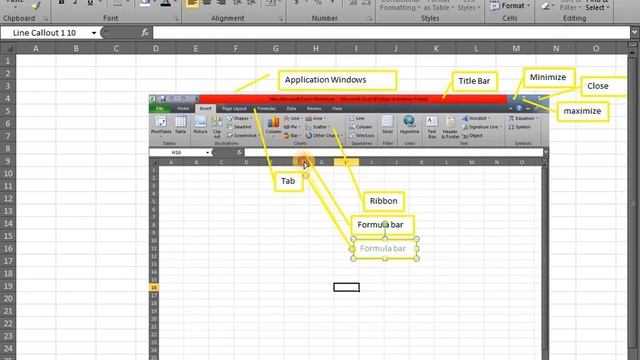Select the Title Bar callout box
Image resolution: width=640 pixels, height=360 pixels.
pyautogui.click(x=474, y=81)
